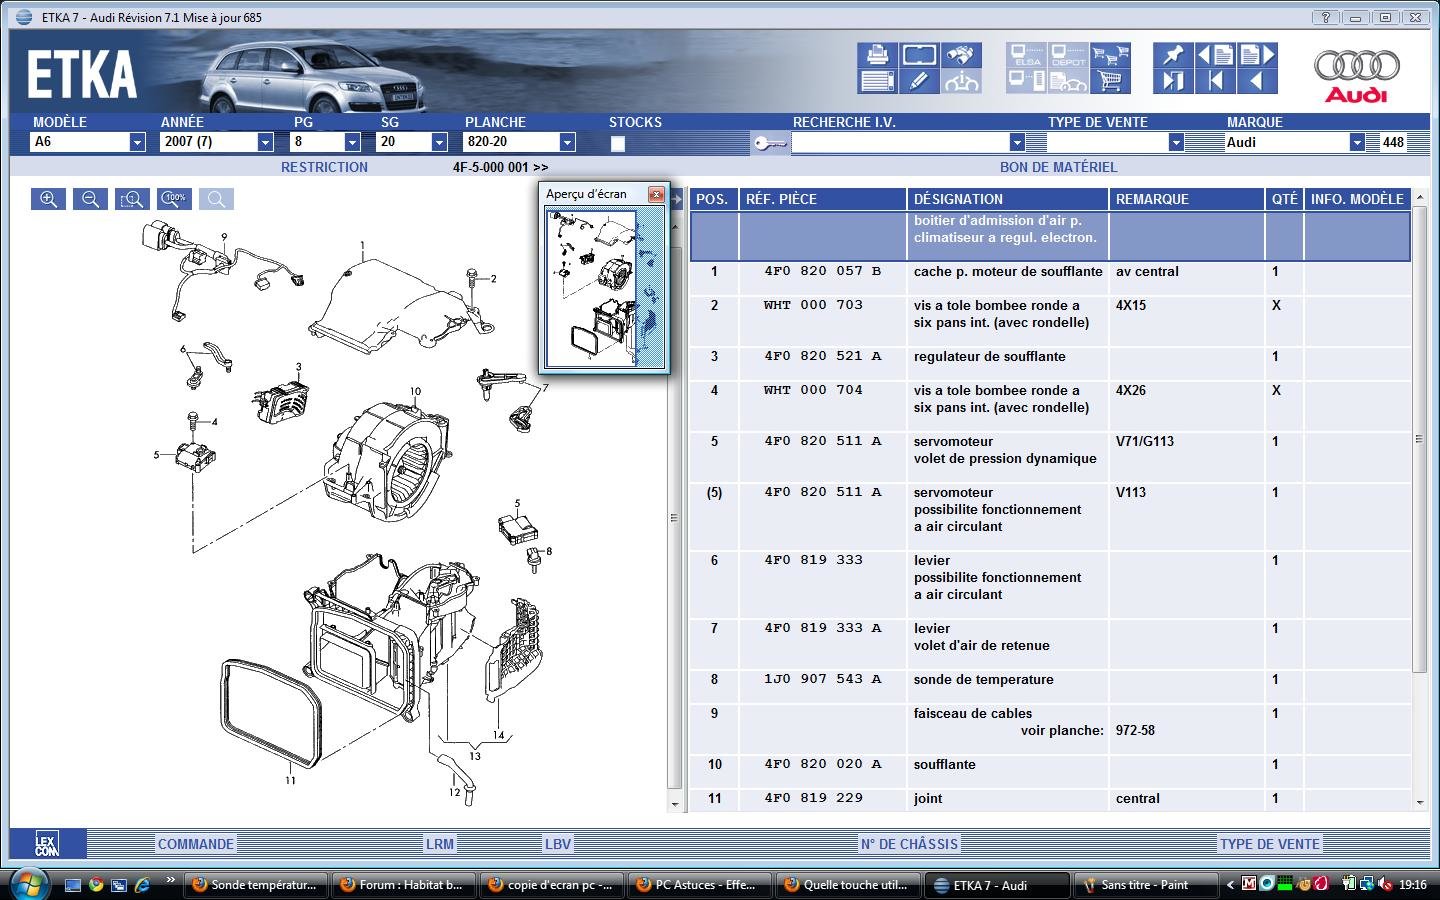Open the MODÈLE dropdown showing A6
1440x900 pixels.
pos(137,142)
